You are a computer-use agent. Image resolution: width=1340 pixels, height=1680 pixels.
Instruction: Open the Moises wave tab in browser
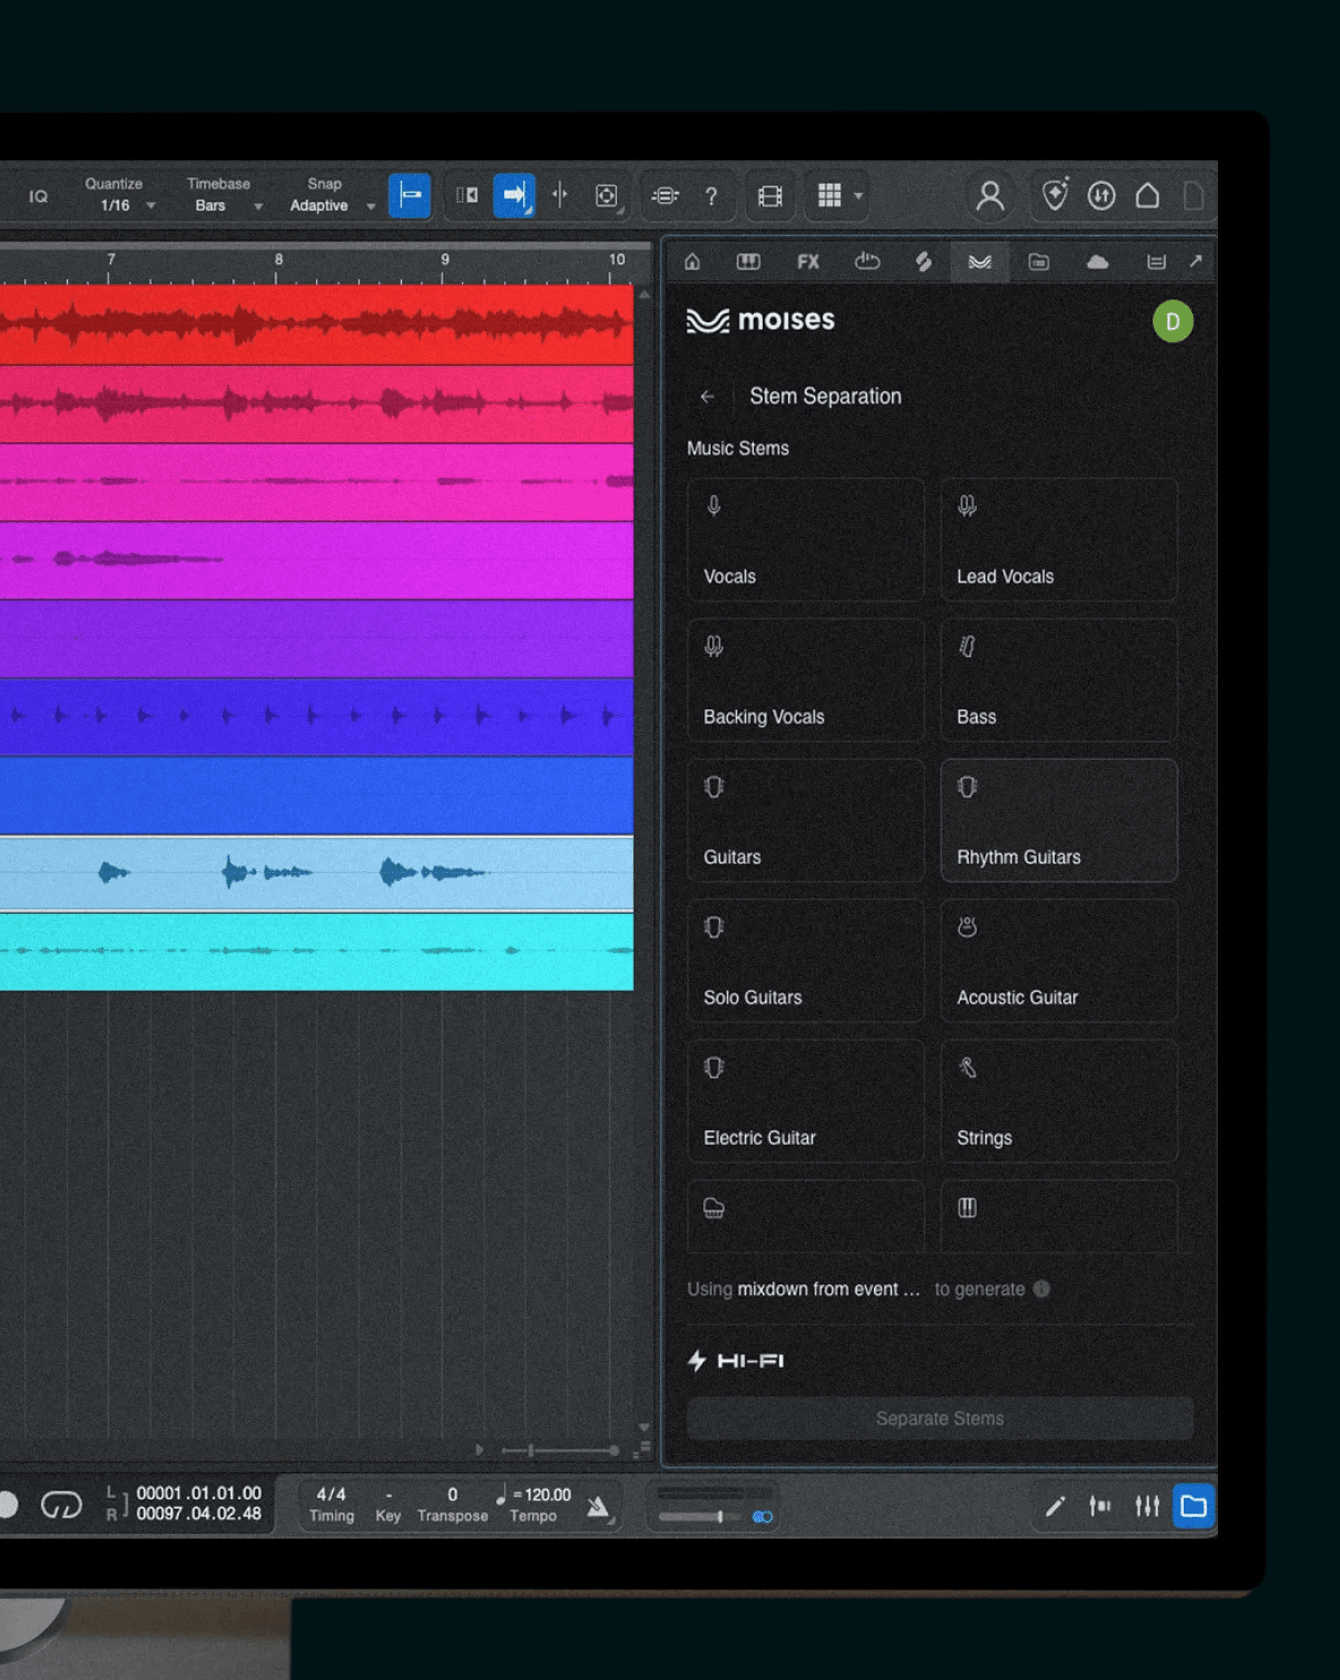click(x=980, y=262)
